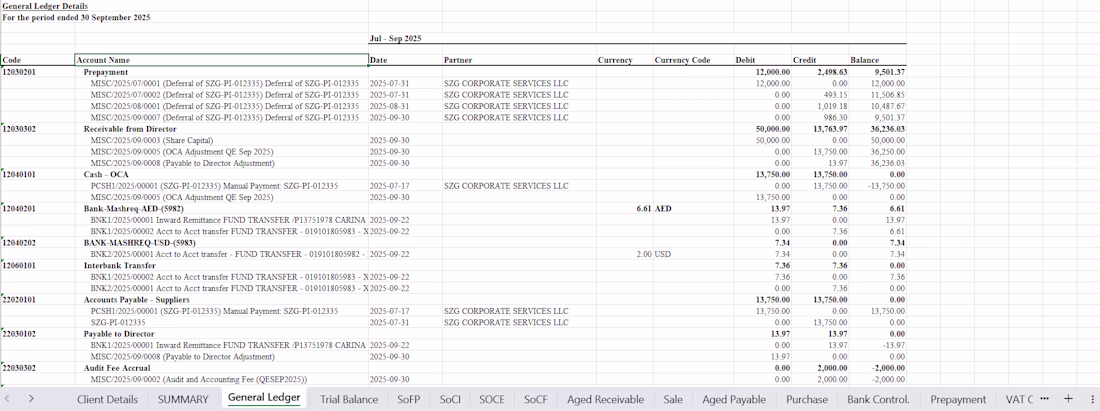This screenshot has width=1100, height=411.
Task: Select the USD currency code cell
Action: click(694, 254)
